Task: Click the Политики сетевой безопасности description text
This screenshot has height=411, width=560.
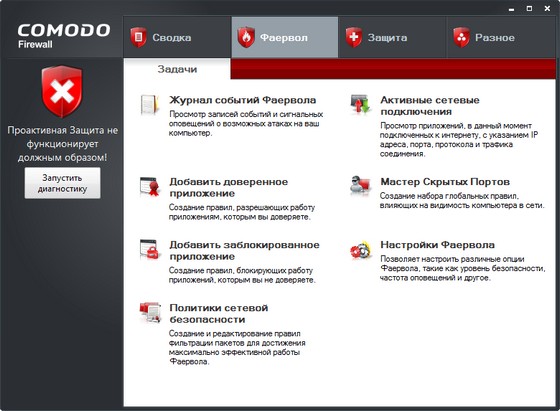Action: (x=237, y=347)
